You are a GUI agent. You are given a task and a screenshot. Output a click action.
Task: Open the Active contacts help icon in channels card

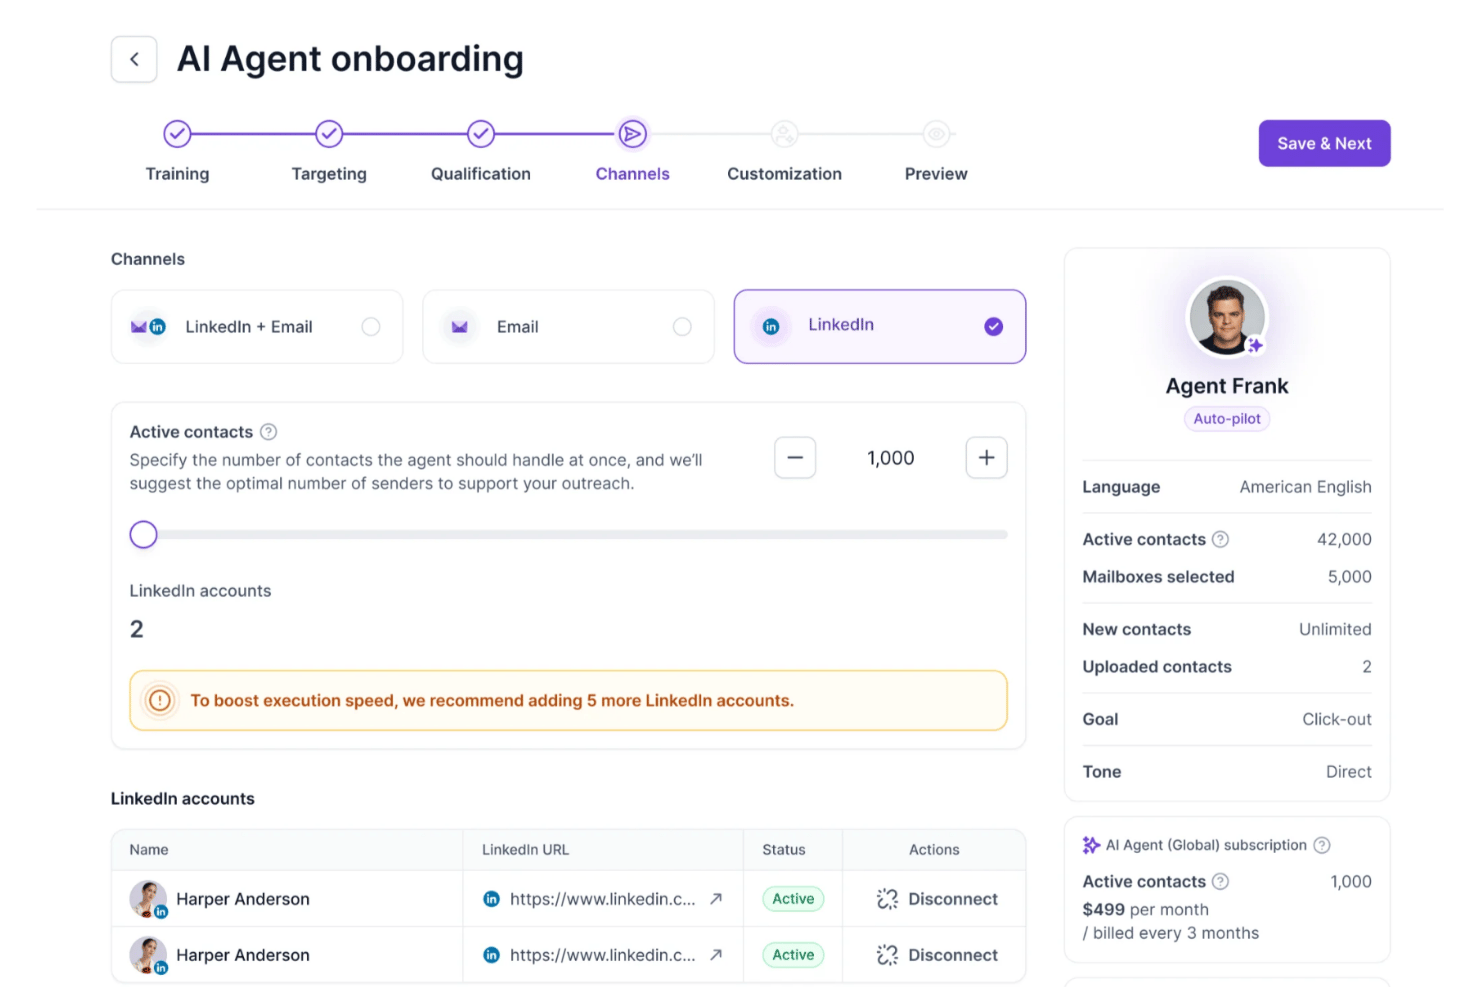click(268, 432)
